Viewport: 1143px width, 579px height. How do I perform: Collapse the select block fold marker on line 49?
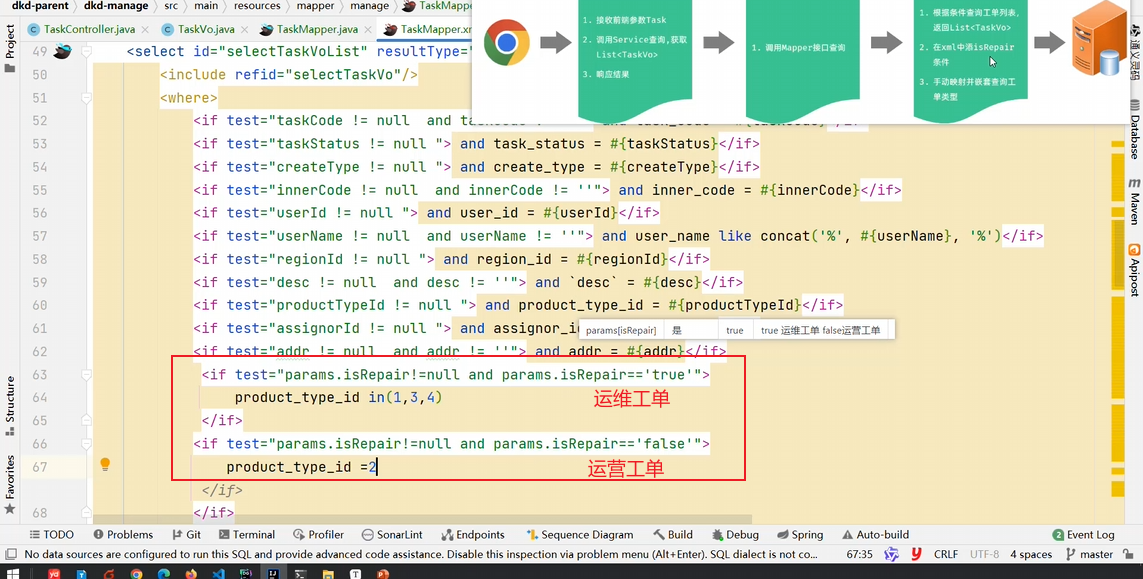[x=86, y=51]
